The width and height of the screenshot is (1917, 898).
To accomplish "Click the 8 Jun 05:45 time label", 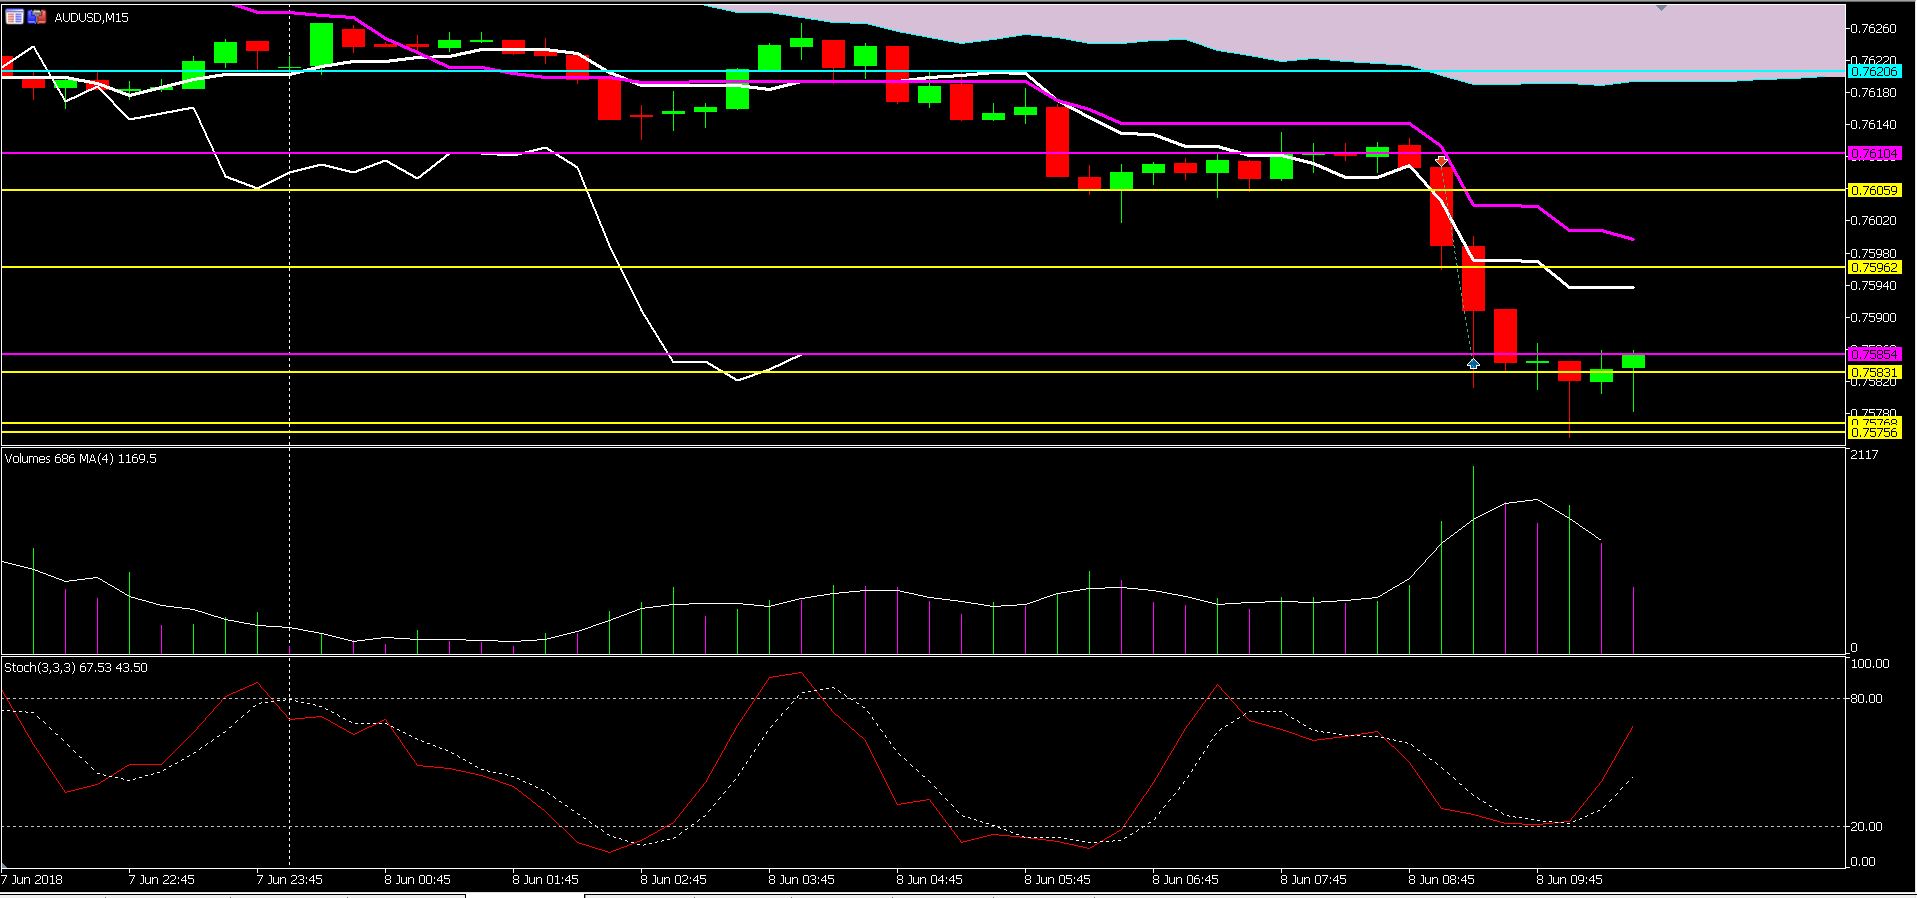I will (x=1058, y=881).
